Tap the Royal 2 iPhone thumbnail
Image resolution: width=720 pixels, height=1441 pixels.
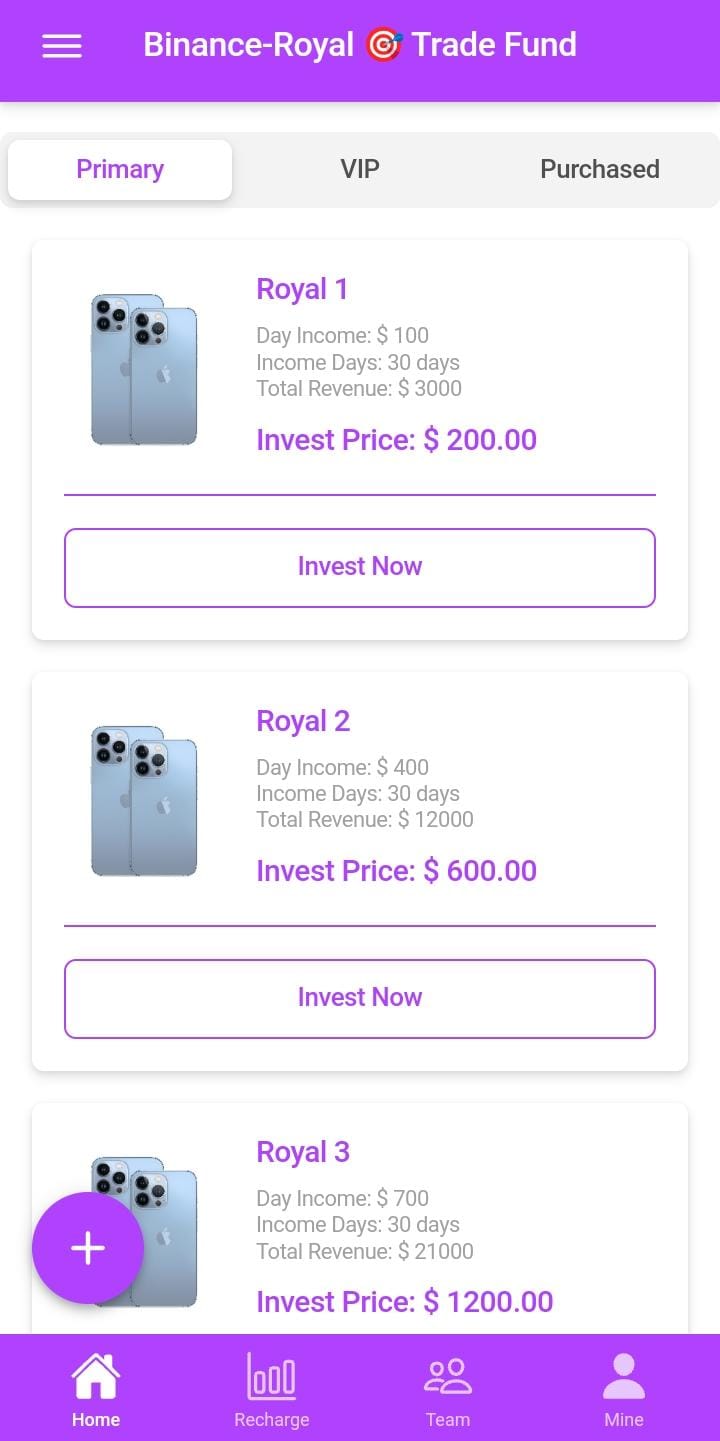[144, 802]
